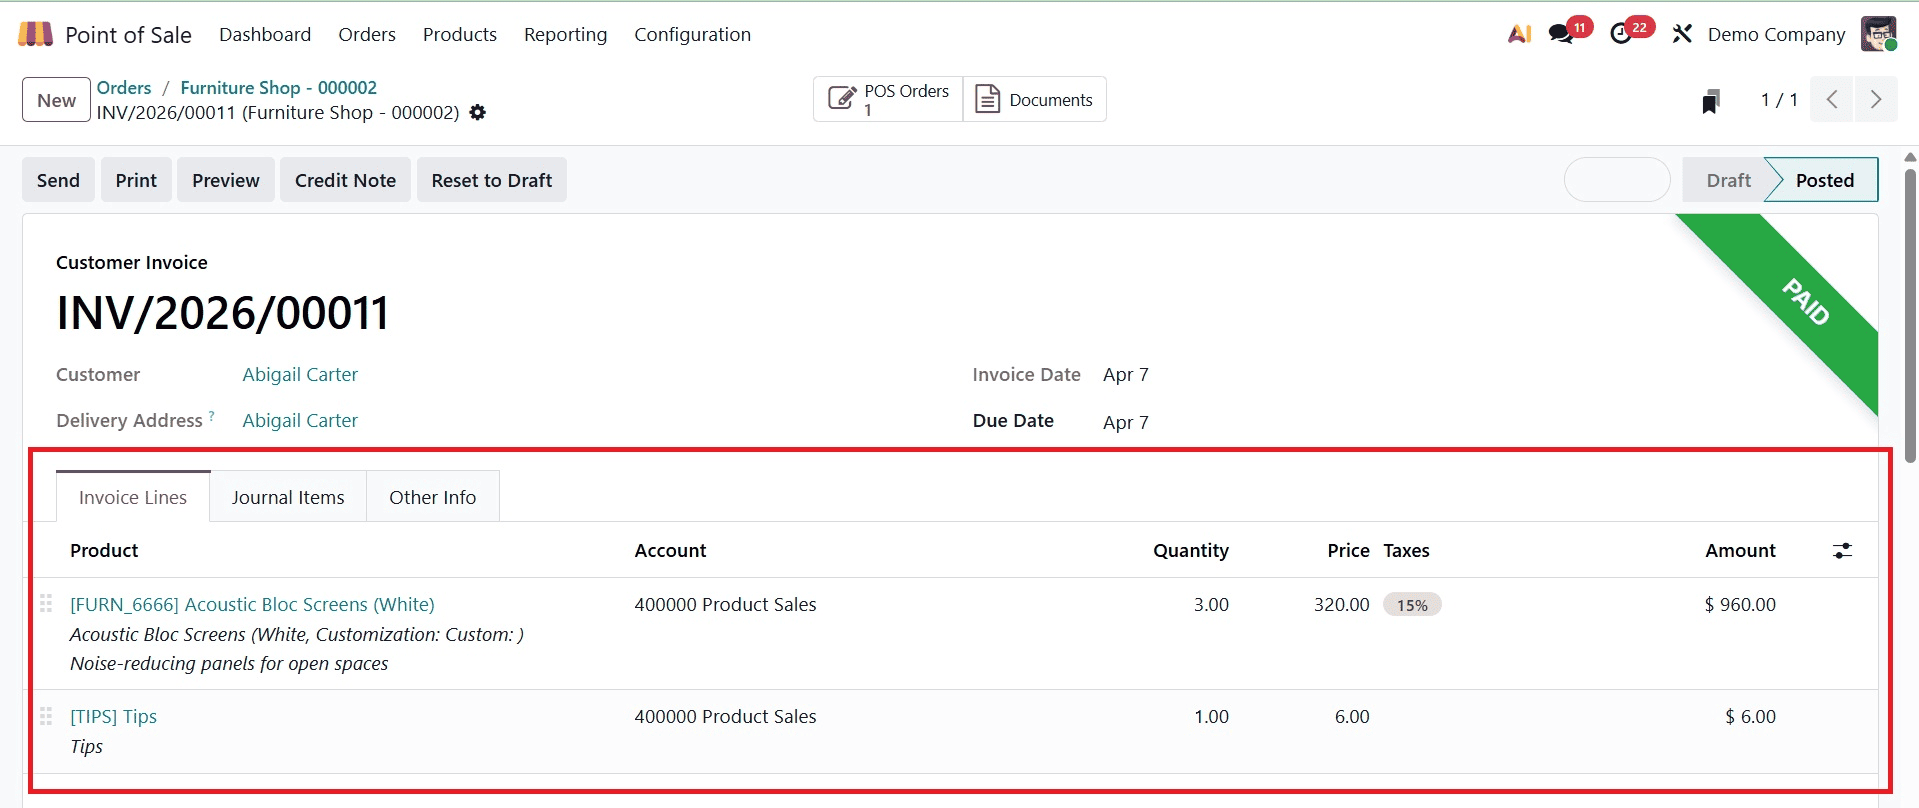Click the Invoice Date value Apr 7
The height and width of the screenshot is (808, 1919).
[x=1125, y=374]
